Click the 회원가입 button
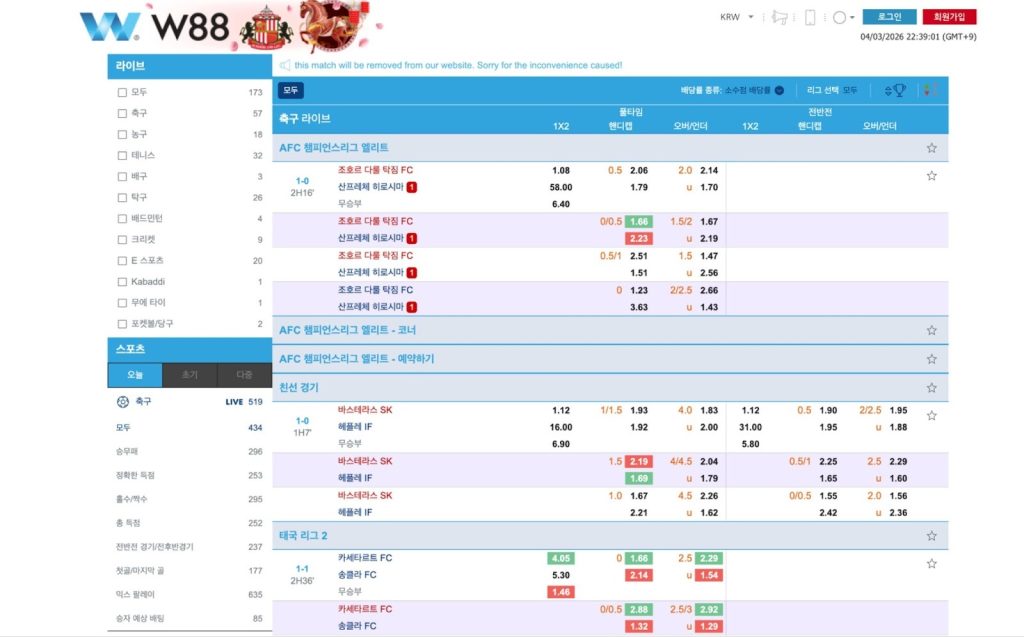Viewport: 1024px width, 637px height. (949, 17)
